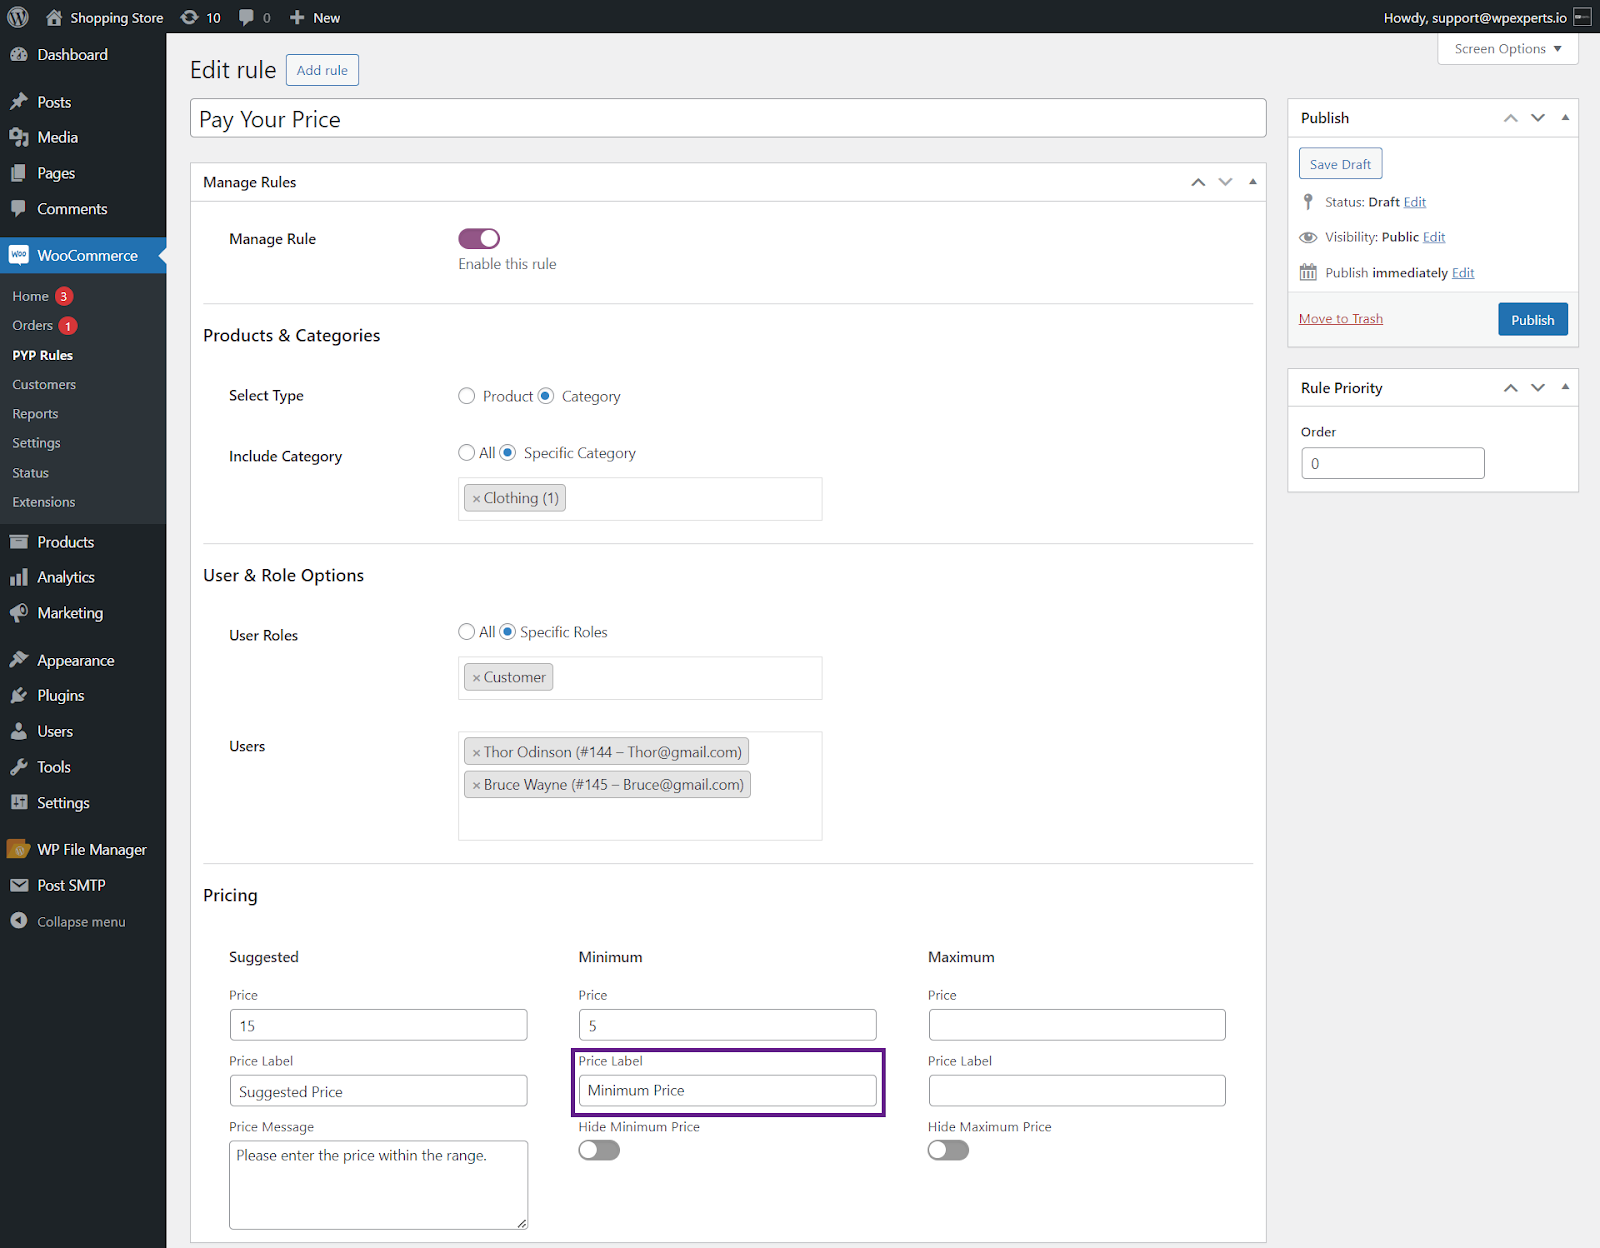Open the Marketing megaphone icon
This screenshot has height=1248, width=1600.
click(19, 613)
